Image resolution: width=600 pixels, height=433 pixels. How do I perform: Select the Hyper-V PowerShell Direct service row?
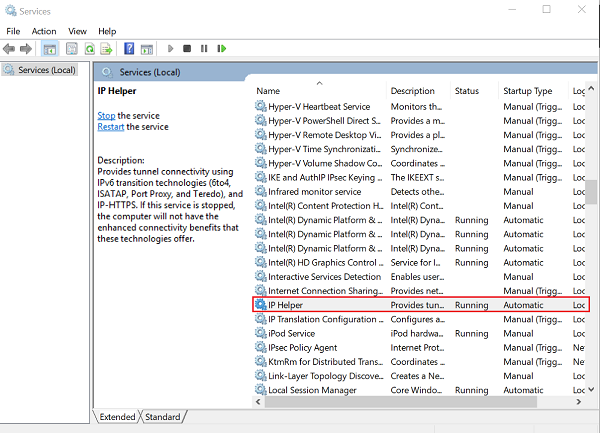point(419,120)
